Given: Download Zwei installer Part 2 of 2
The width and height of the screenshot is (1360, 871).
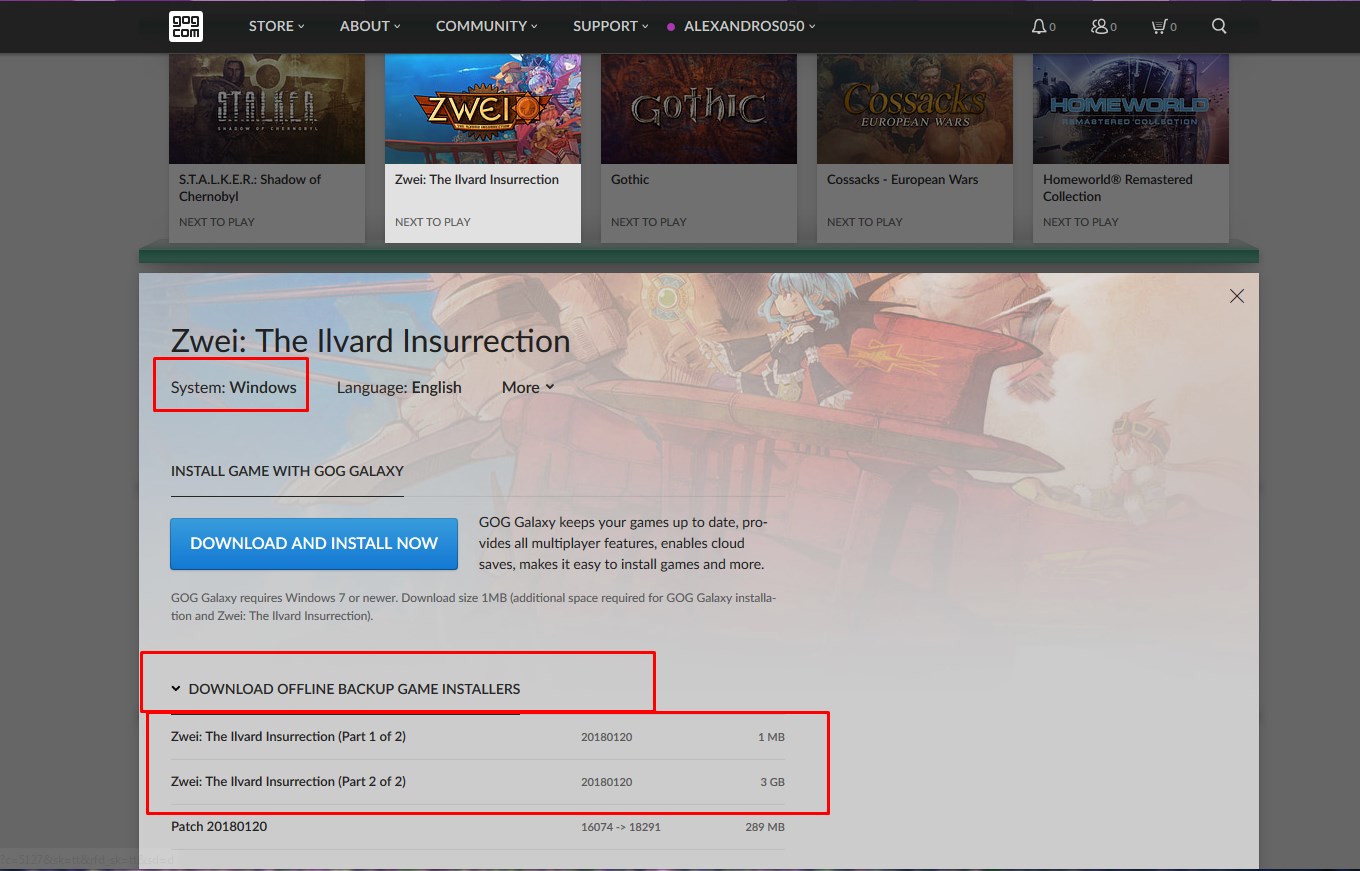Looking at the screenshot, I should pyautogui.click(x=478, y=782).
